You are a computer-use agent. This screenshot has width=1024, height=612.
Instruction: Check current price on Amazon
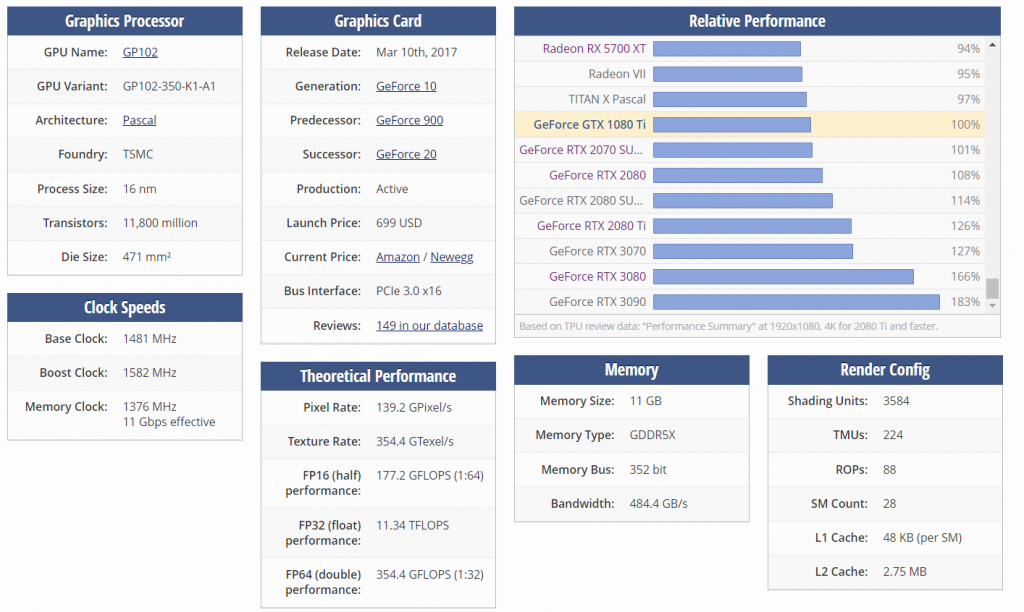click(397, 257)
